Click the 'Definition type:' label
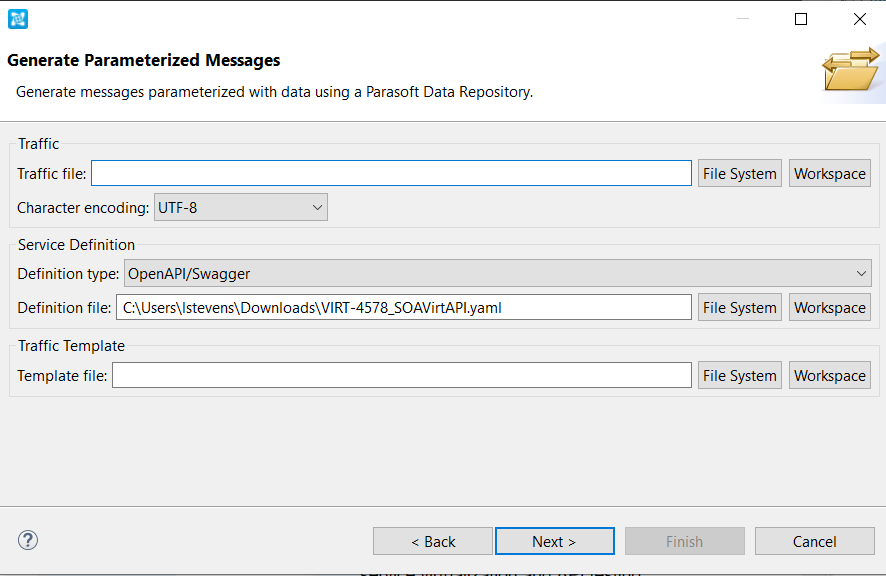The image size is (886, 576). coord(68,274)
